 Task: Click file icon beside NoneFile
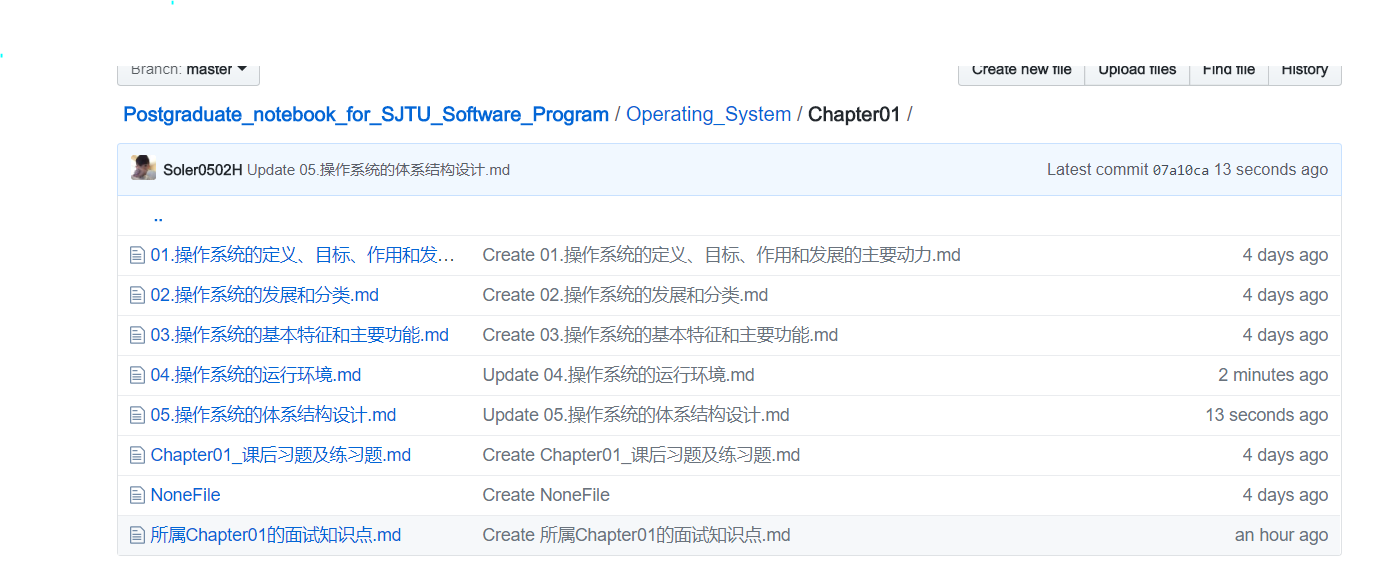click(137, 495)
